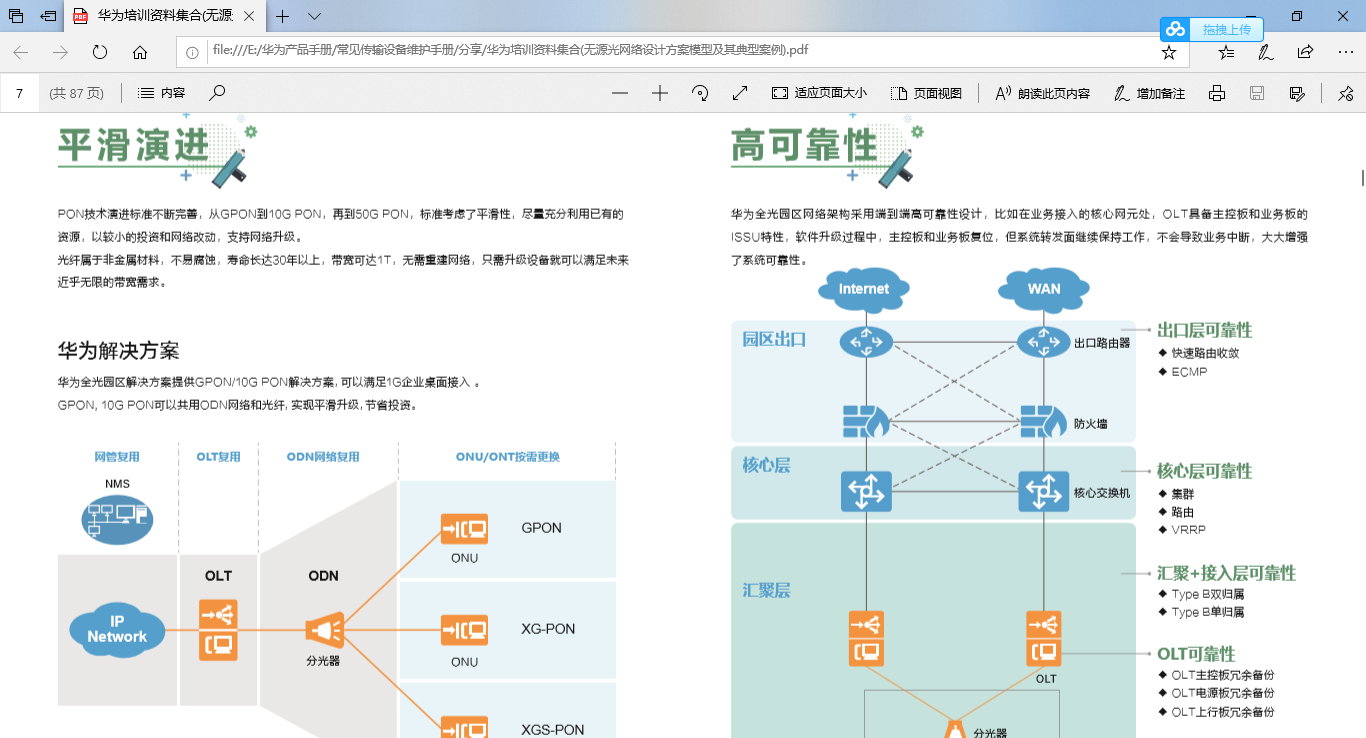The image size is (1366, 738).
Task: Save the PDF document
Action: tap(1257, 93)
